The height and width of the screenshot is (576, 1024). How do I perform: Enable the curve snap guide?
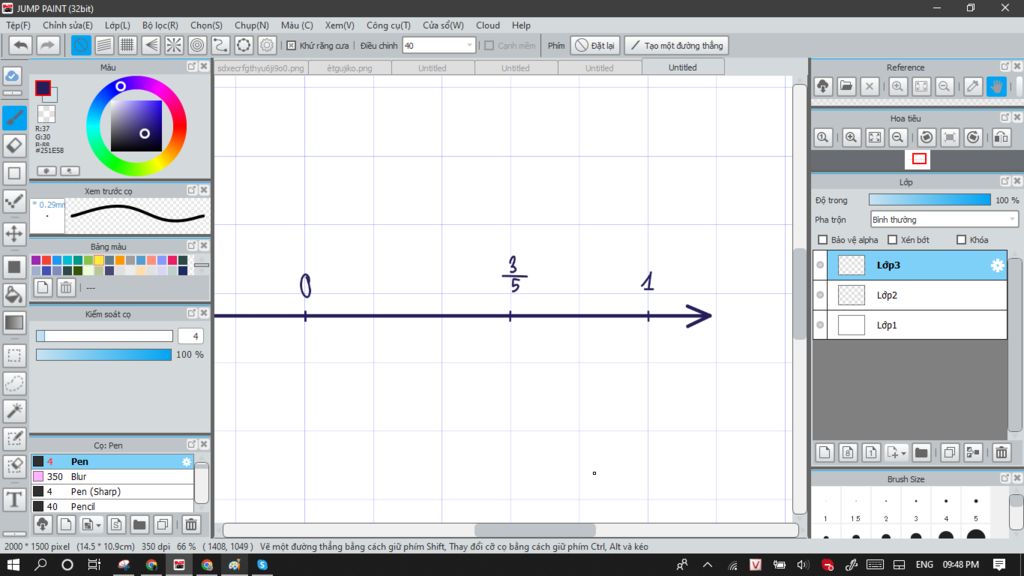tap(220, 45)
